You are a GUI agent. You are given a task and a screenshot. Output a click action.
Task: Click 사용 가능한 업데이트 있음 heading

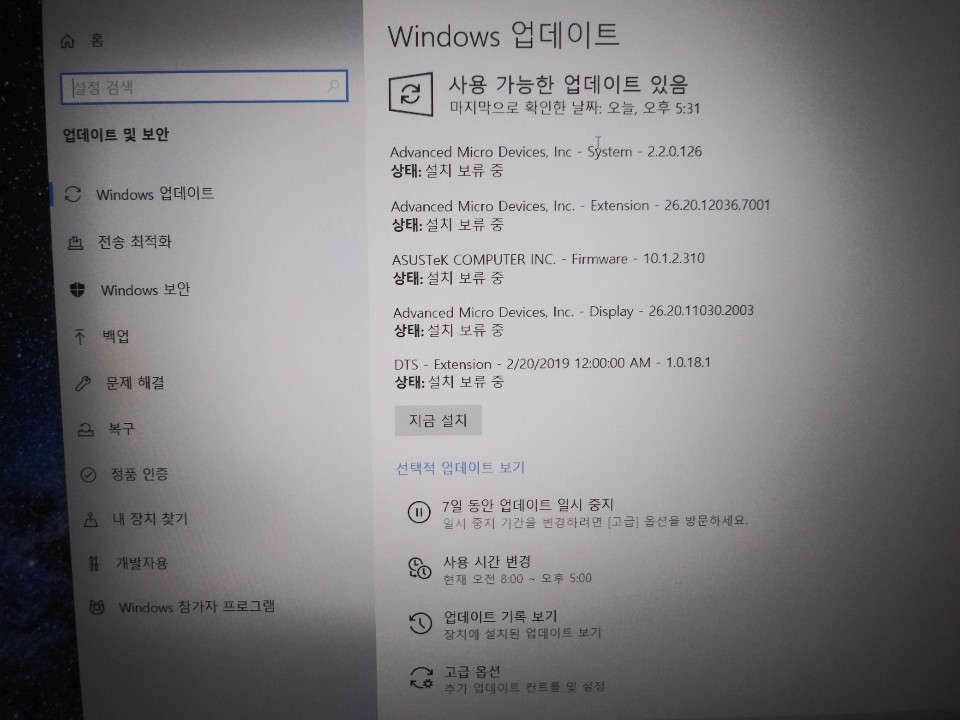click(x=569, y=84)
